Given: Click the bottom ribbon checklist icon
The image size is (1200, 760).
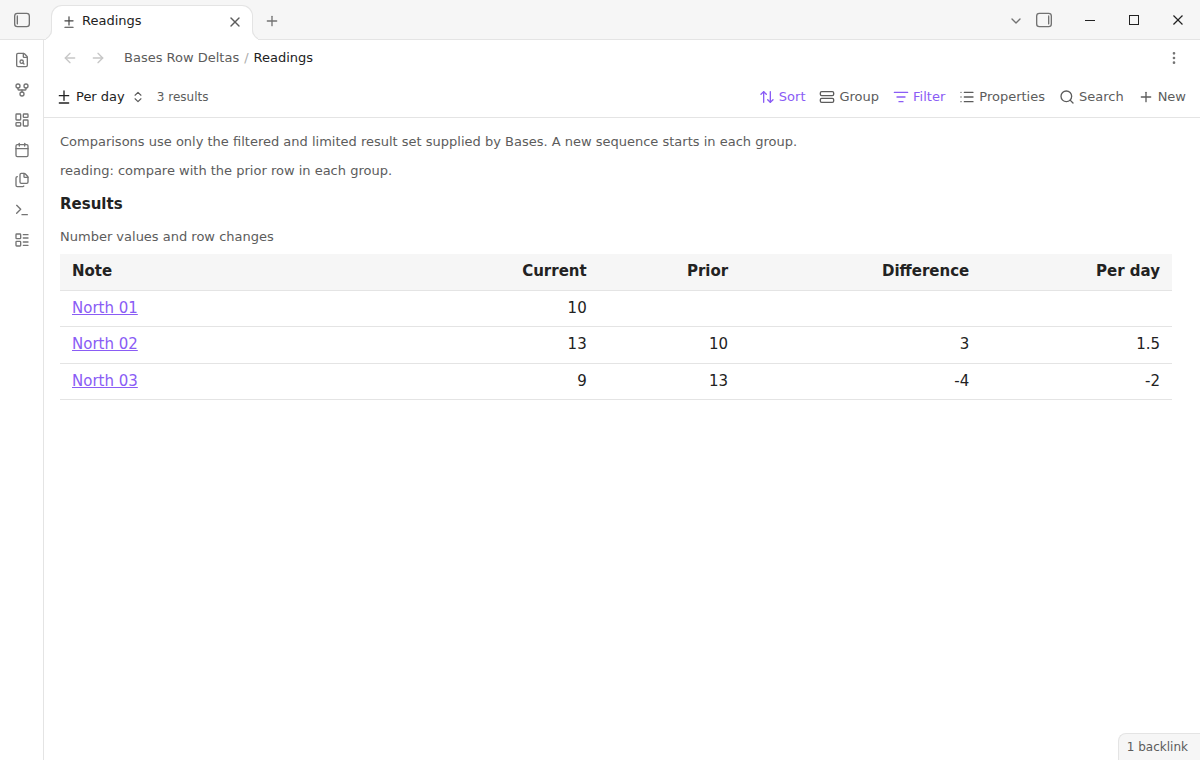Looking at the screenshot, I should pos(22,240).
